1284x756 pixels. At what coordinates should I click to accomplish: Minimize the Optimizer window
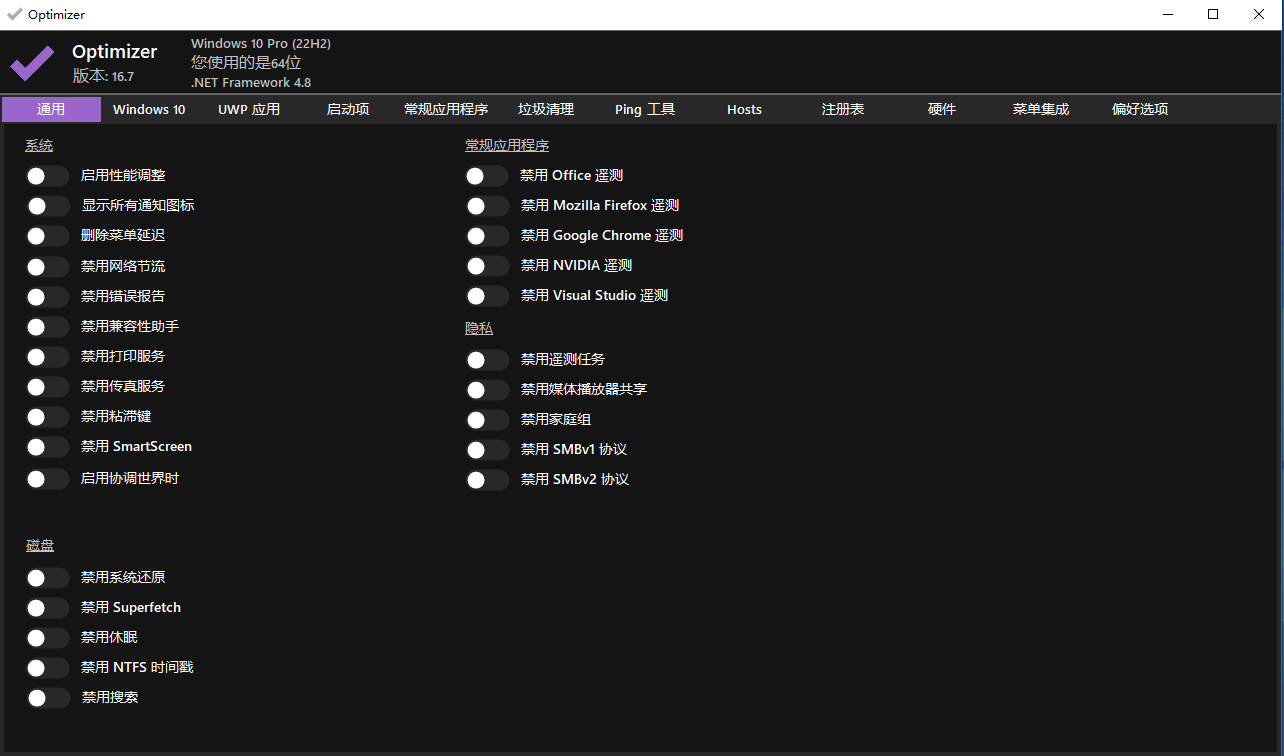1167,14
